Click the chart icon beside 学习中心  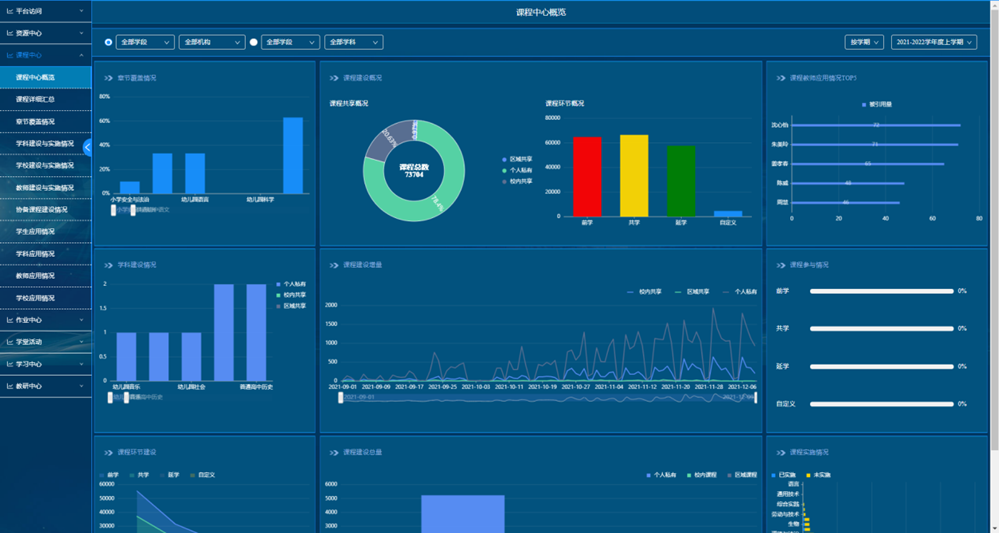pos(10,364)
